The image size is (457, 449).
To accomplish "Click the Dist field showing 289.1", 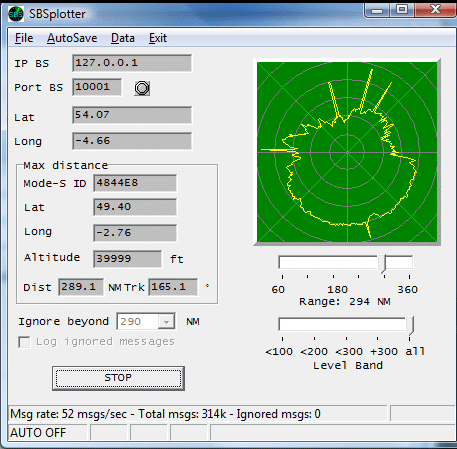I will (x=81, y=287).
